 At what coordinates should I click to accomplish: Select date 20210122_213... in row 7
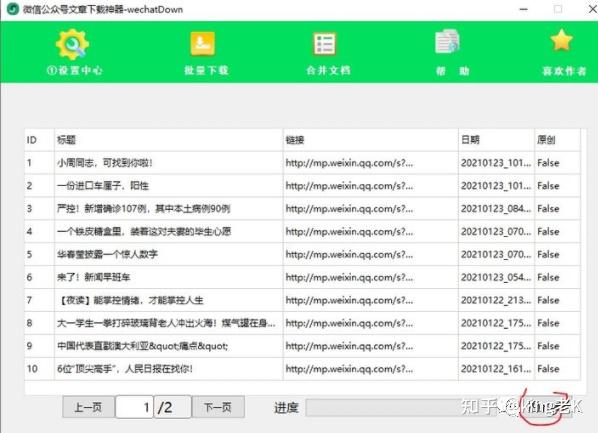pyautogui.click(x=496, y=300)
